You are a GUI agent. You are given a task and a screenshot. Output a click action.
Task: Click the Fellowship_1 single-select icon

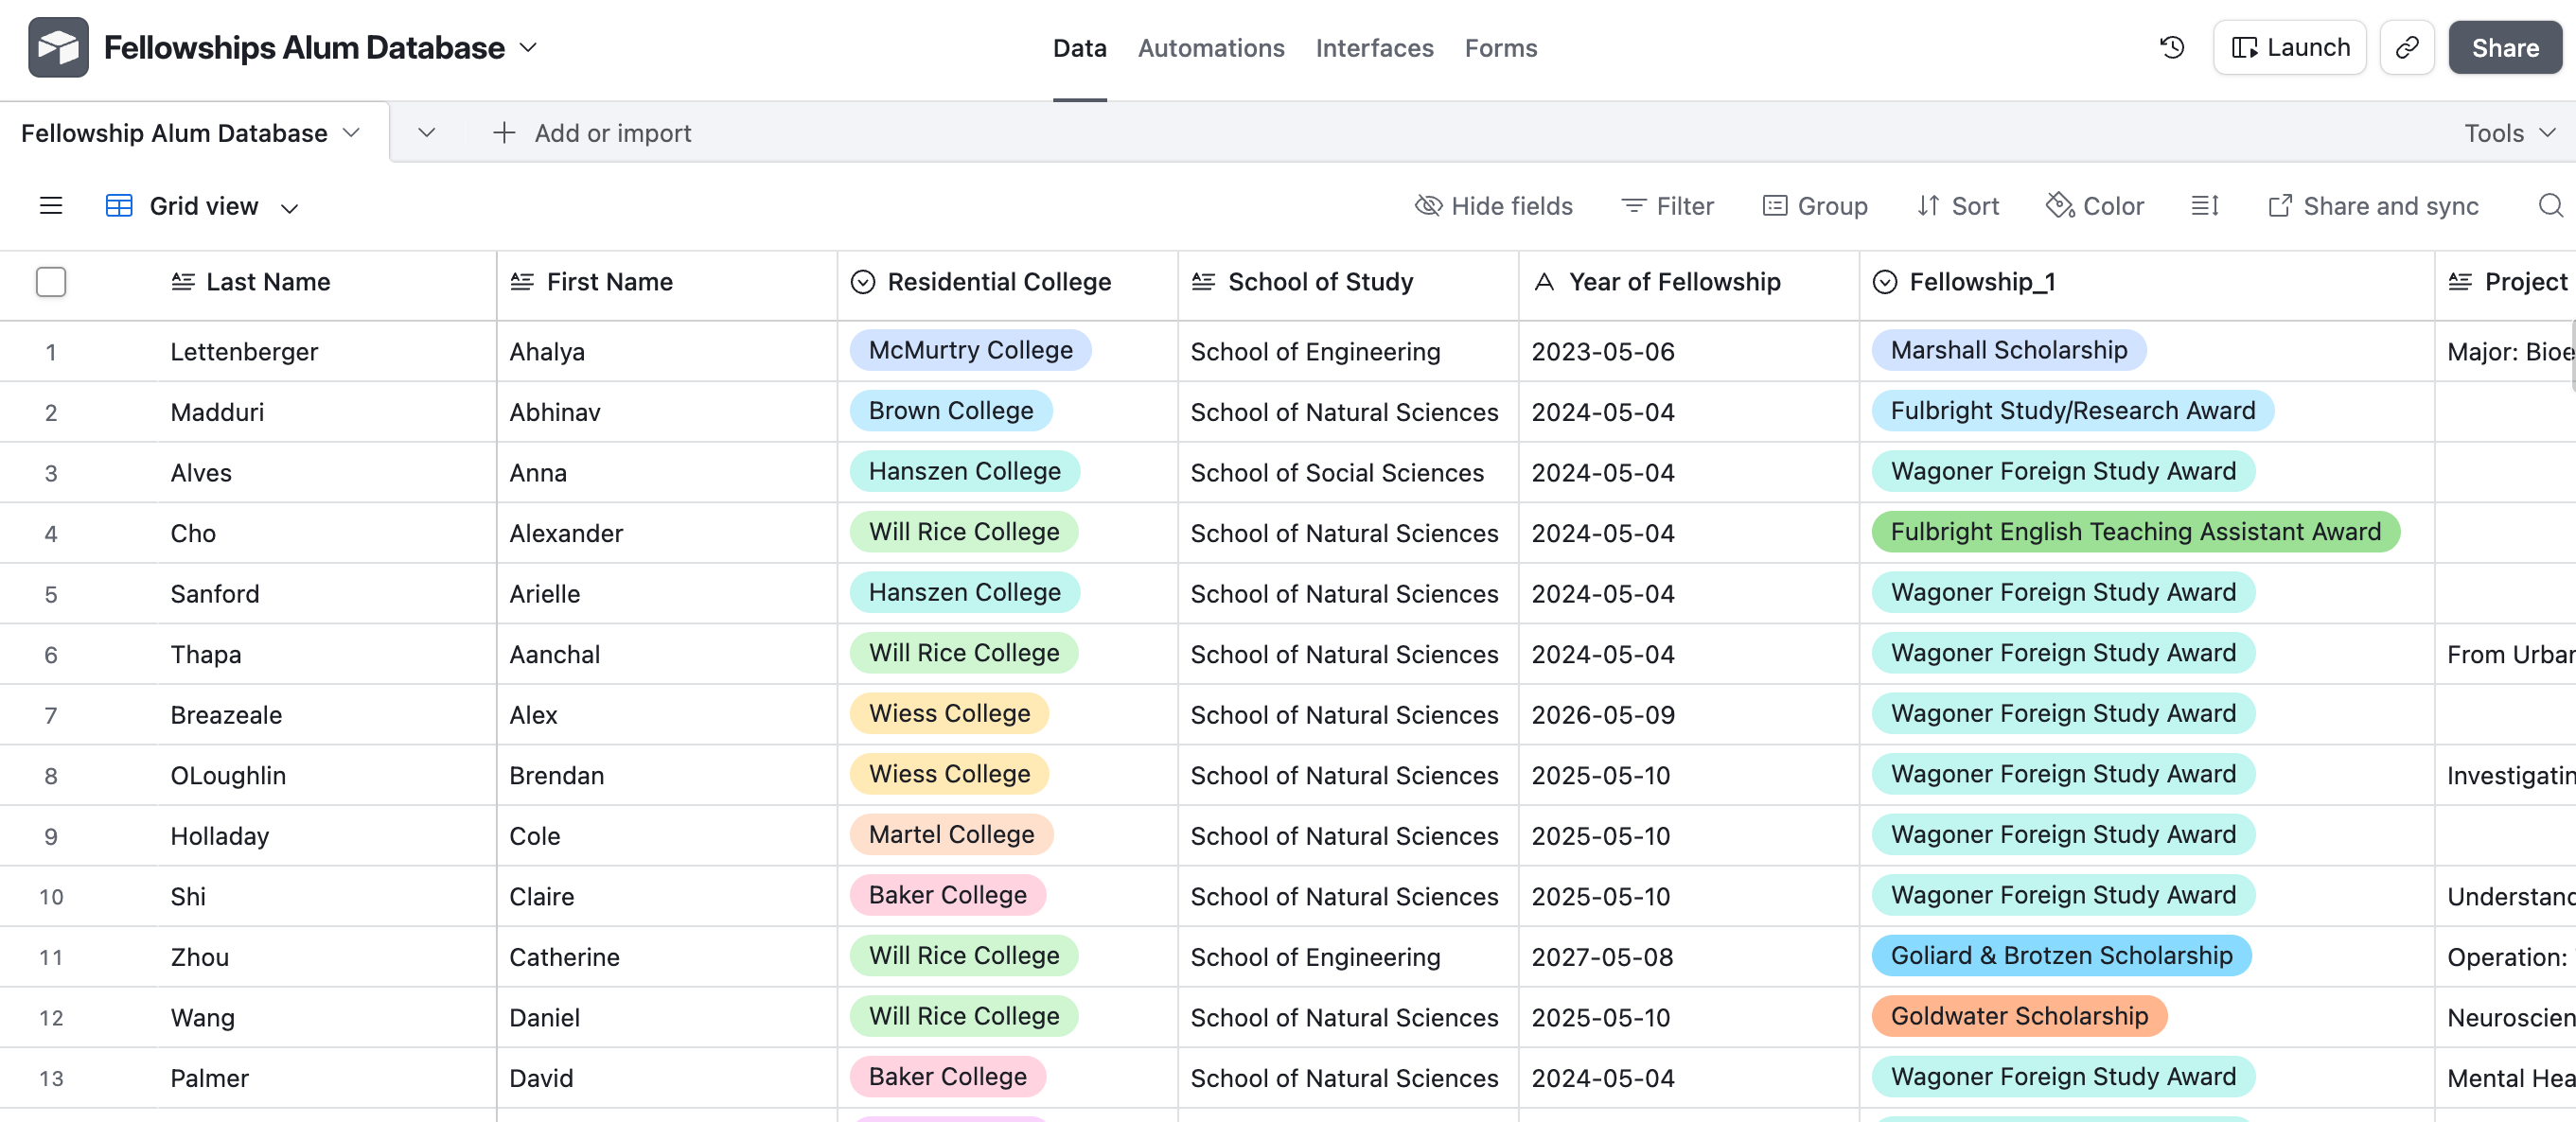[1885, 281]
